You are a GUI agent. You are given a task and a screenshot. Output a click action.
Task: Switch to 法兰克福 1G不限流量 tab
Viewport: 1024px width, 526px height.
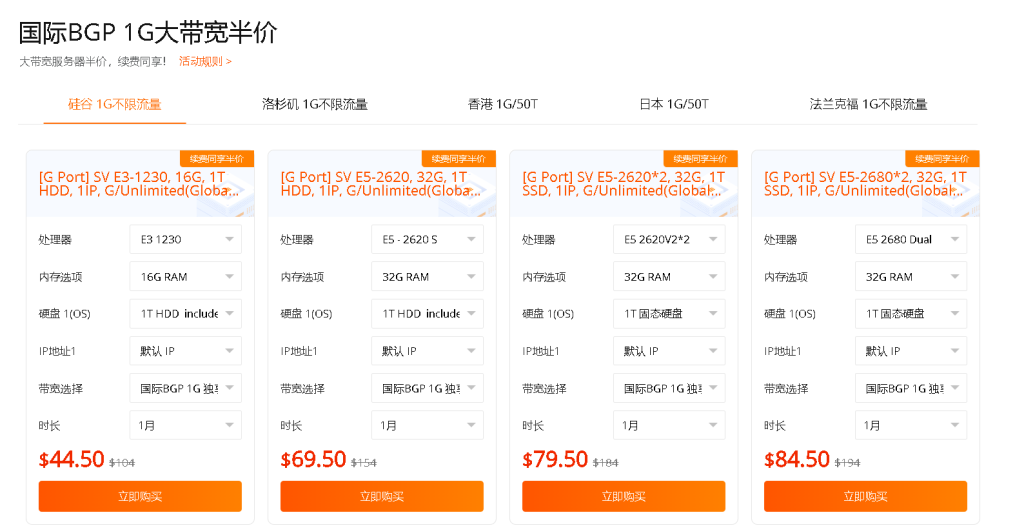pyautogui.click(x=868, y=104)
